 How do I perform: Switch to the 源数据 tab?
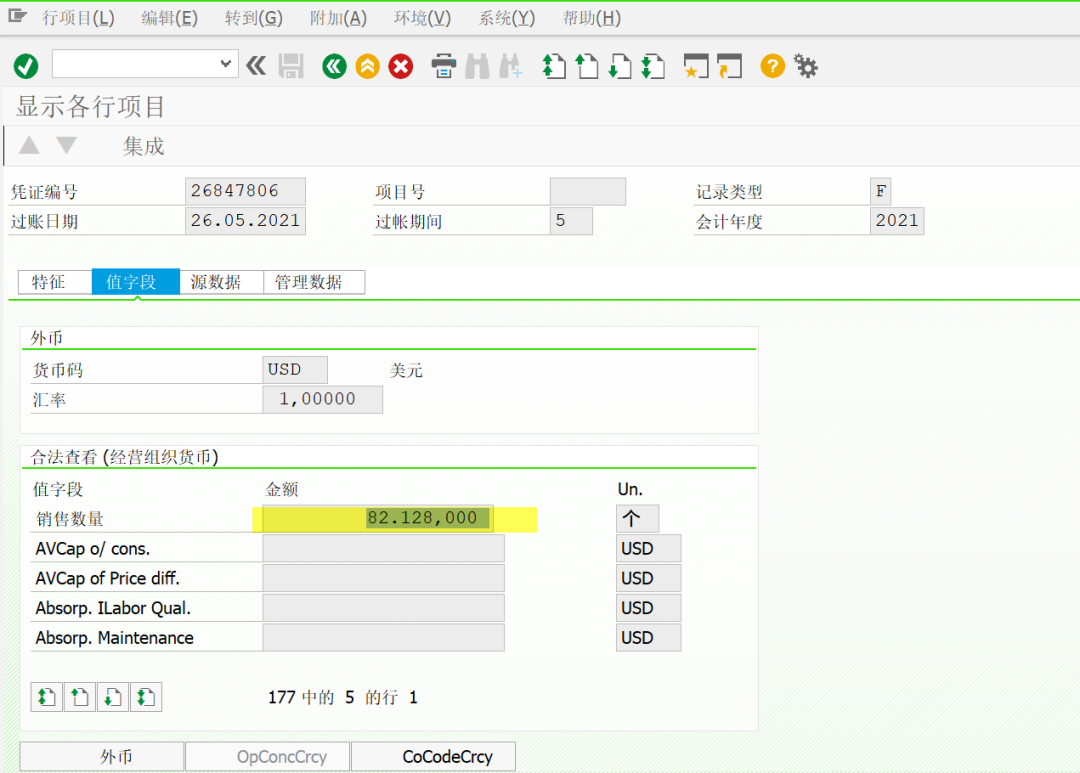click(221, 282)
